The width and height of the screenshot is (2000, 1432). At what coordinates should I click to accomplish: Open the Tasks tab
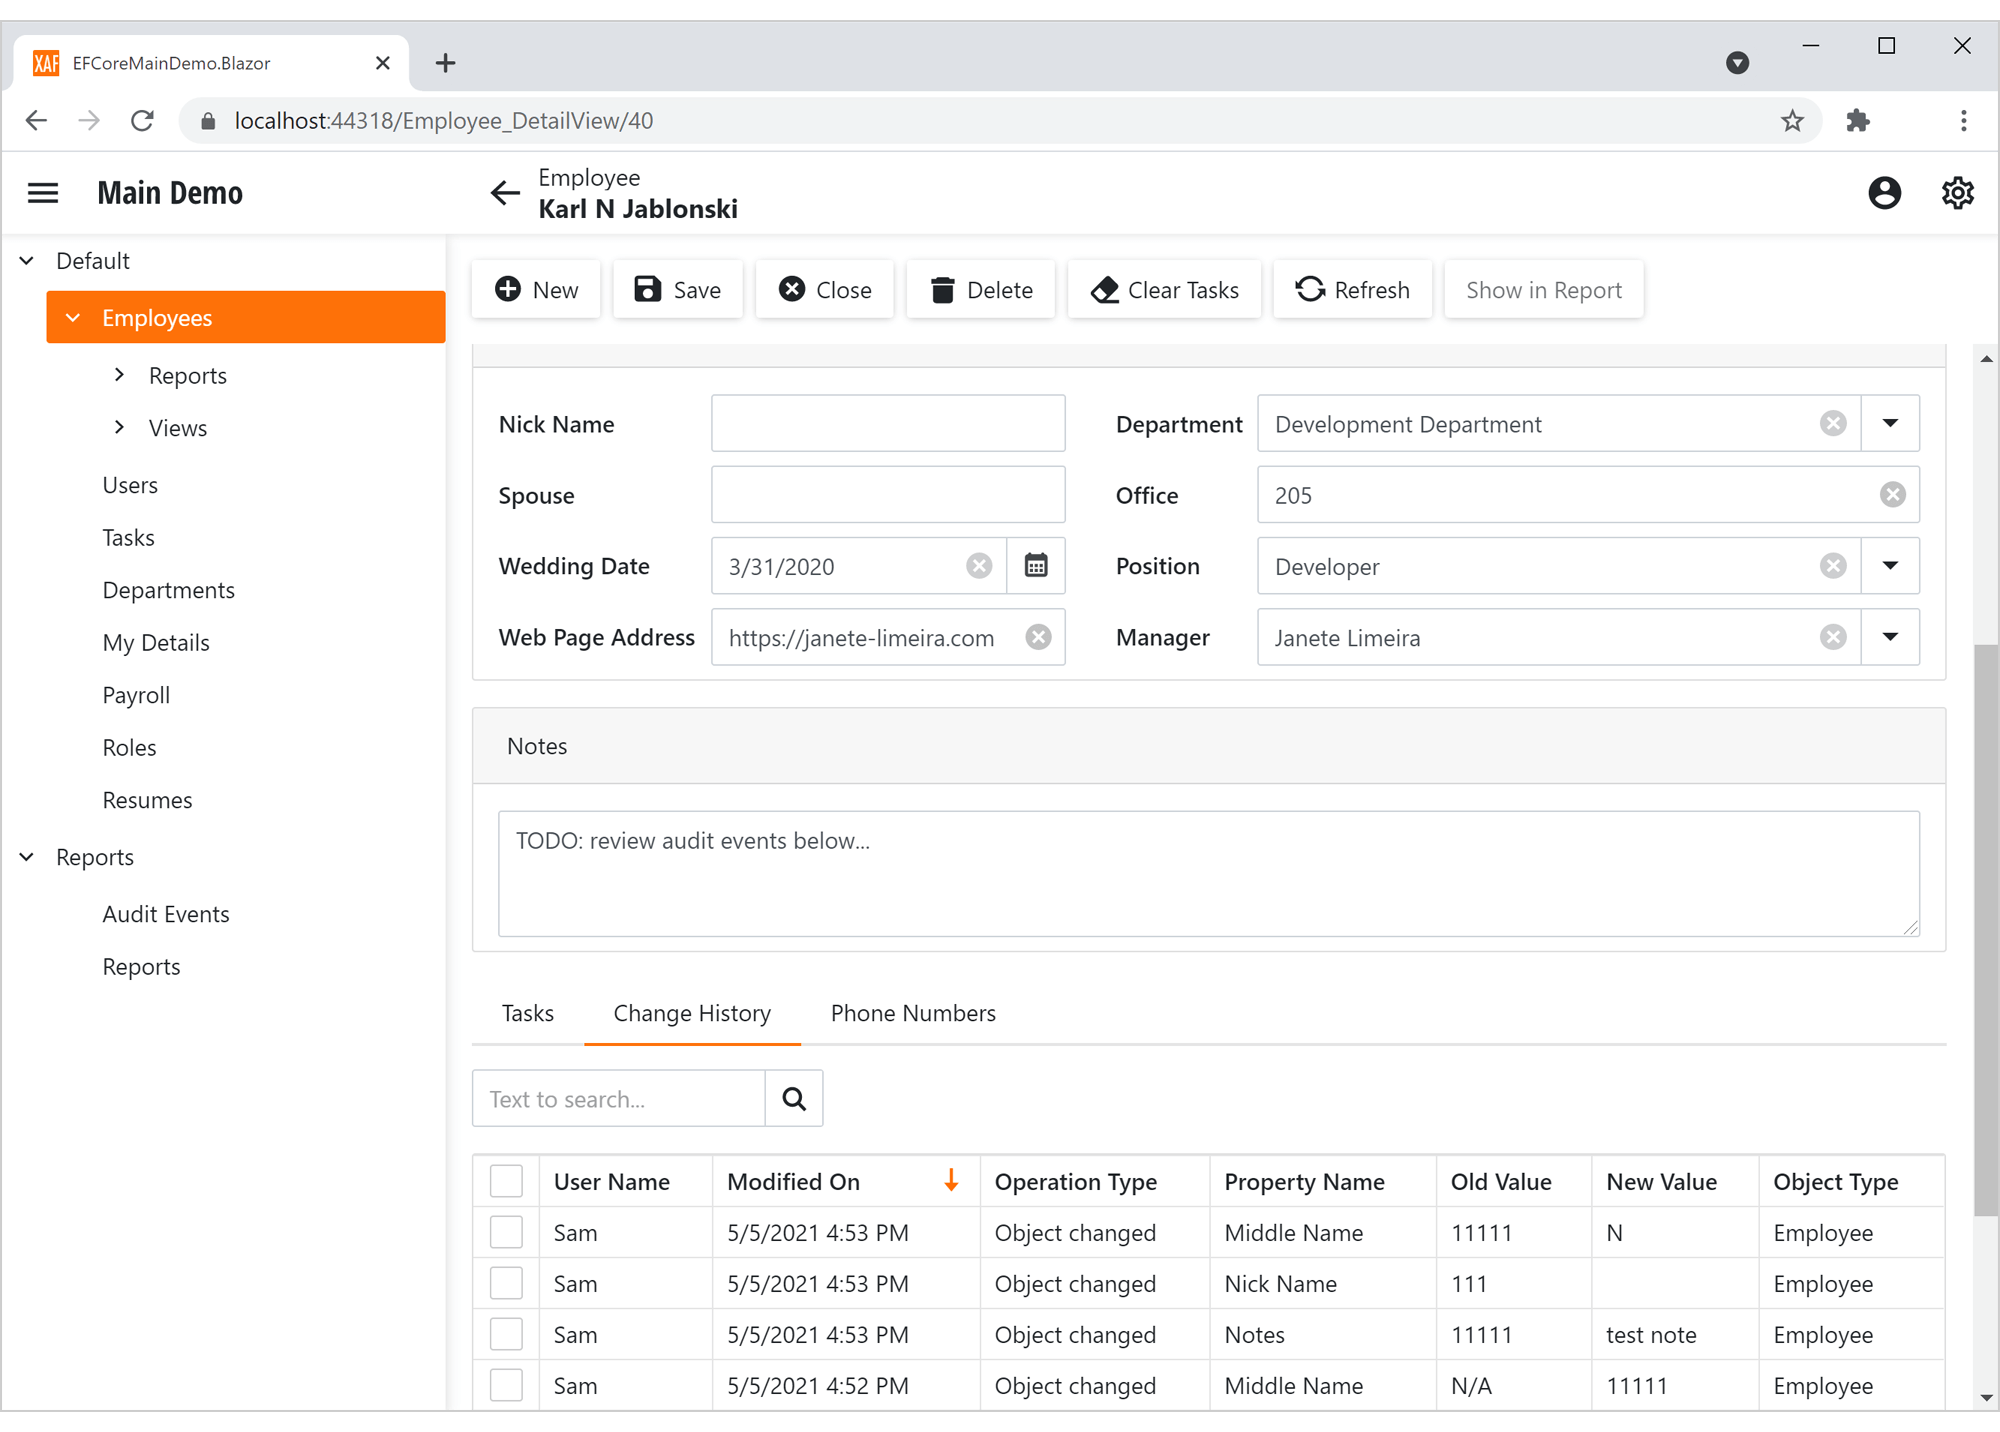tap(527, 1013)
